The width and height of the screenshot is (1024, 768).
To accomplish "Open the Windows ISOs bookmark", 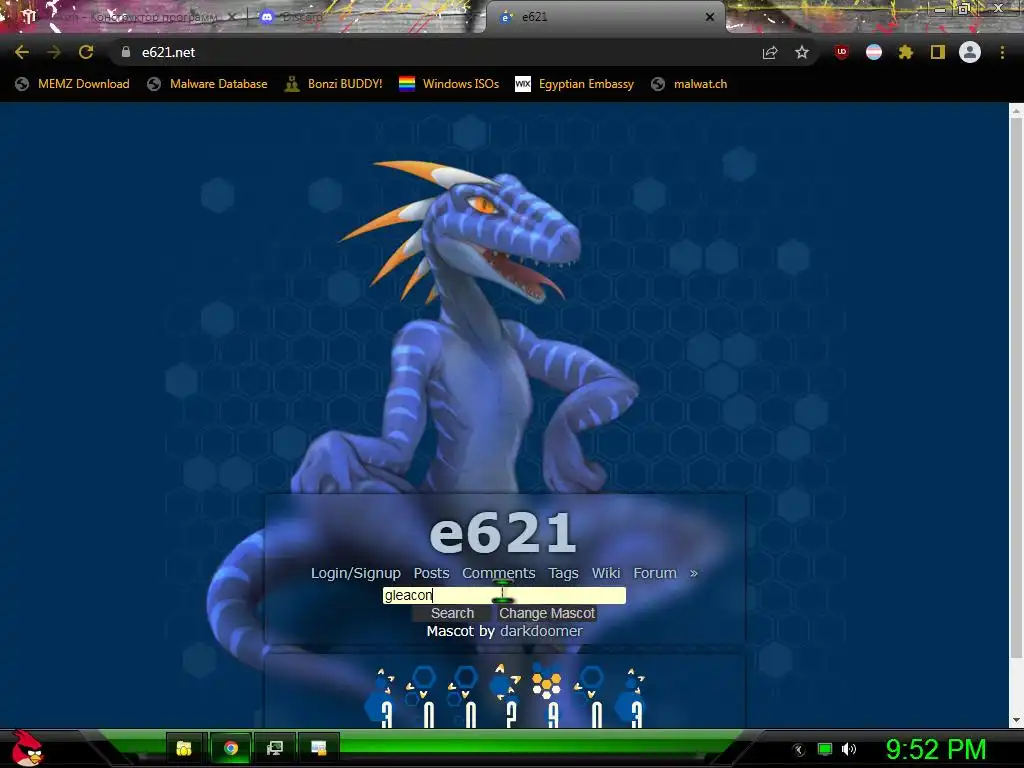I will tap(449, 84).
